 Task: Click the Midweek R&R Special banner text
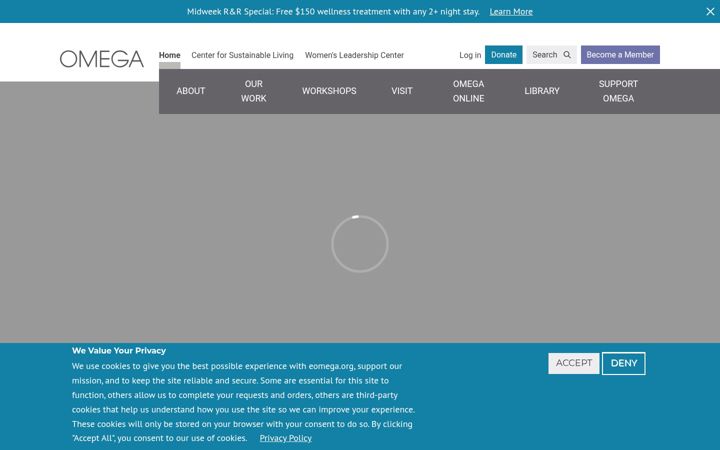[333, 12]
